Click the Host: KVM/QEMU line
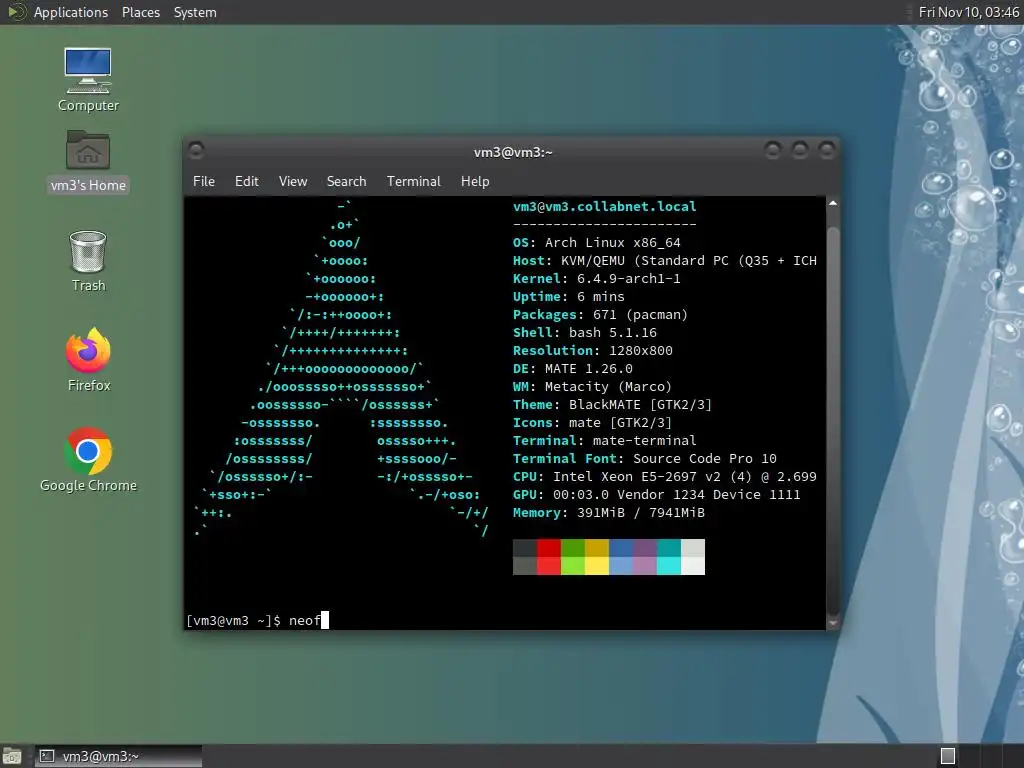 point(665,261)
